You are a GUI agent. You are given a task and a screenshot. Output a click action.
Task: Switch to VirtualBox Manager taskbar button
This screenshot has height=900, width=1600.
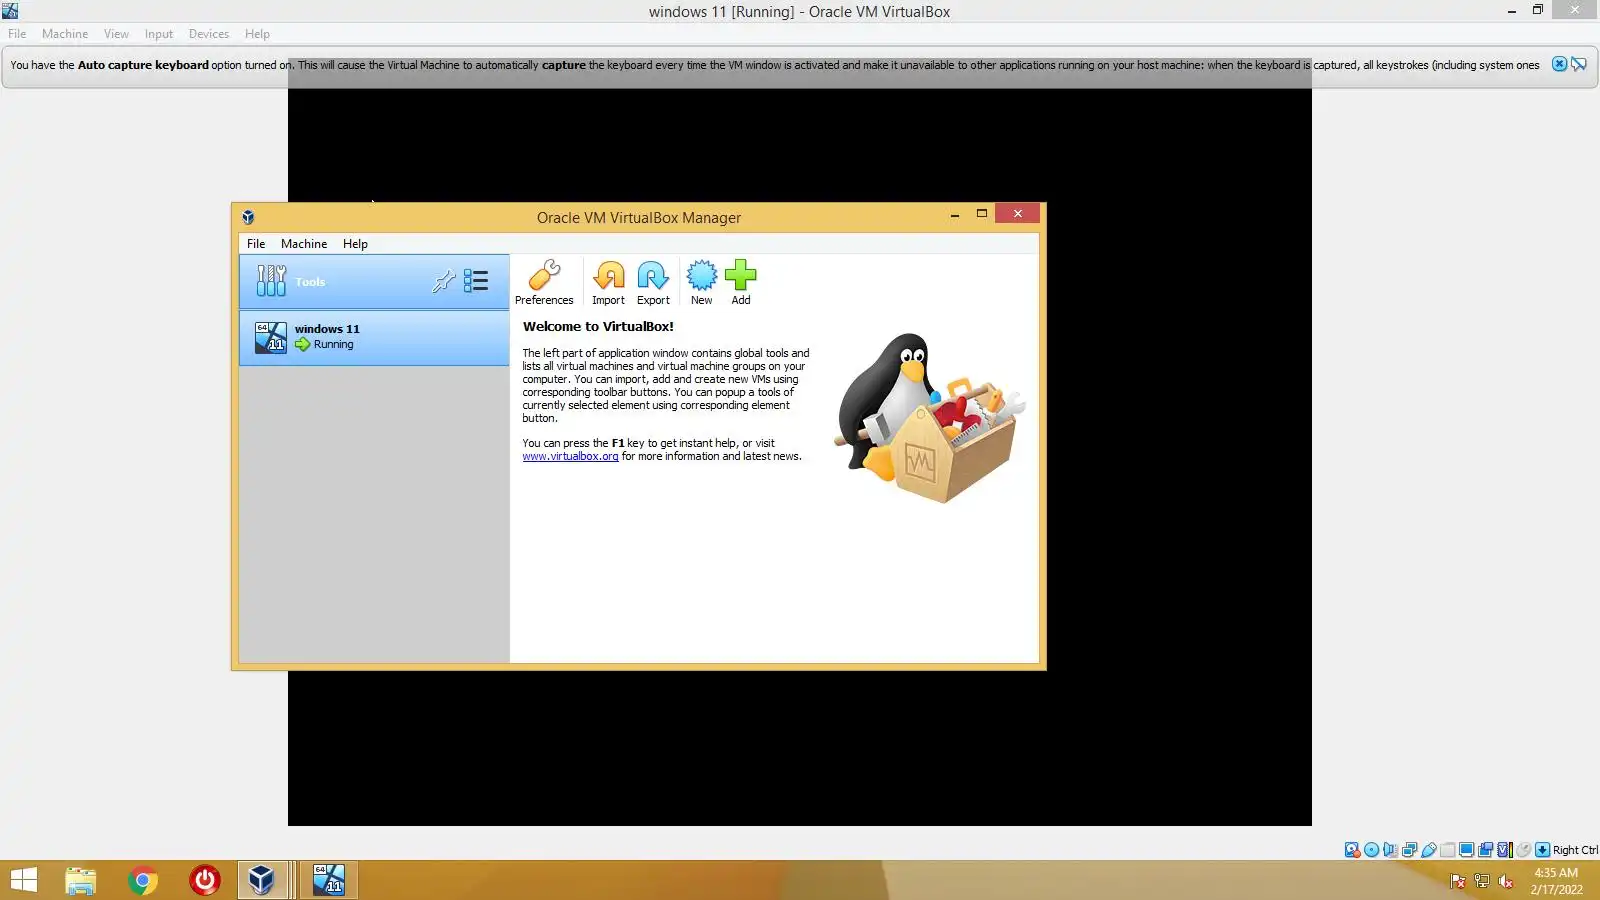pos(264,880)
